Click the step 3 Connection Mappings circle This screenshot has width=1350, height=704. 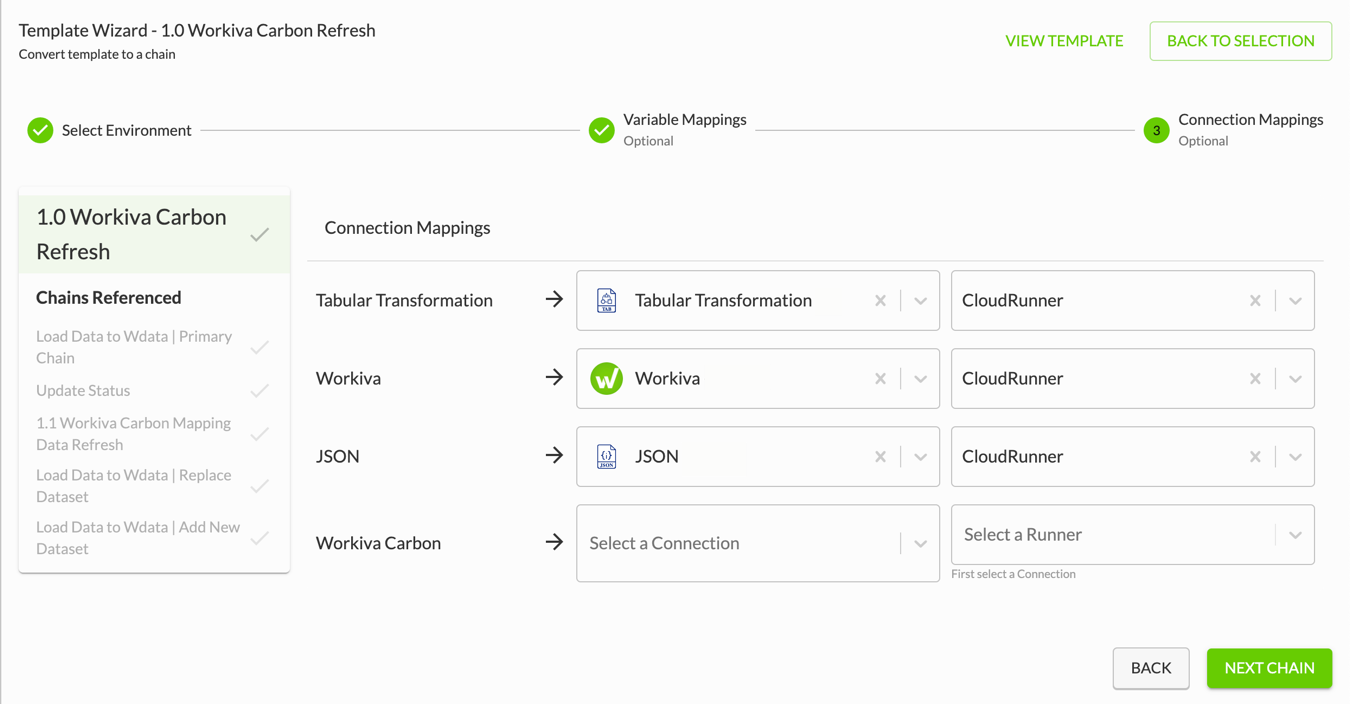click(x=1156, y=130)
